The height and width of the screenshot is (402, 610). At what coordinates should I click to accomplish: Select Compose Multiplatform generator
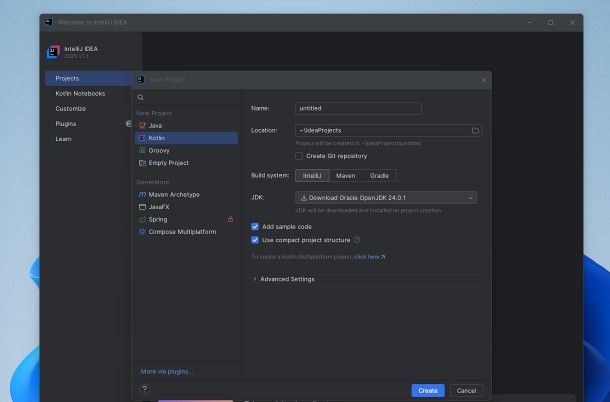[x=181, y=231]
